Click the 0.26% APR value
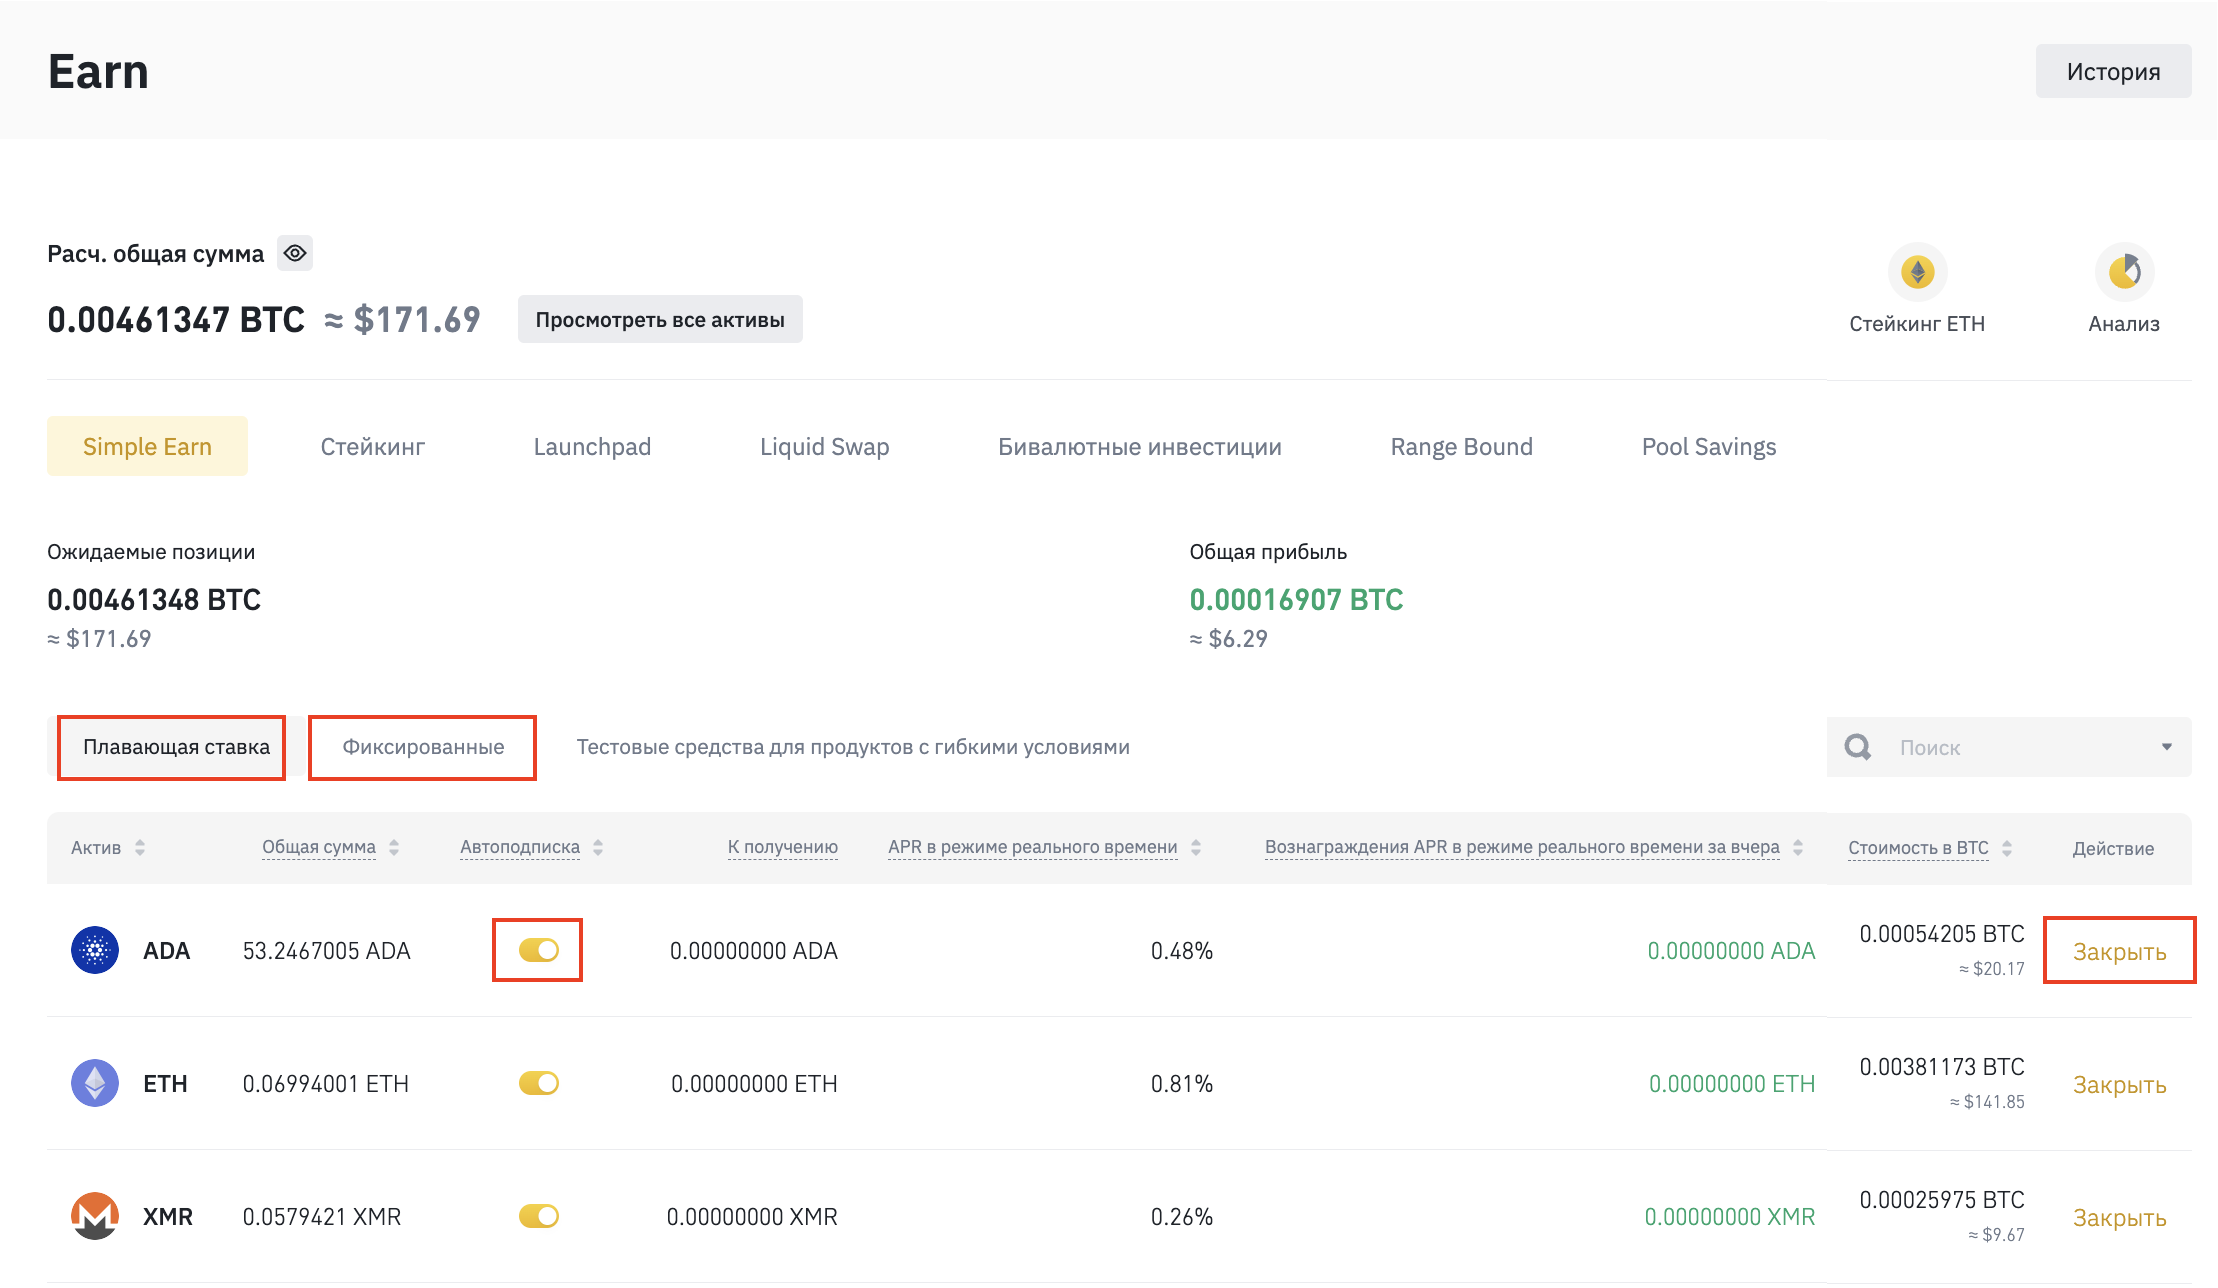Screen dimensions: 2218x1288 1182,1216
